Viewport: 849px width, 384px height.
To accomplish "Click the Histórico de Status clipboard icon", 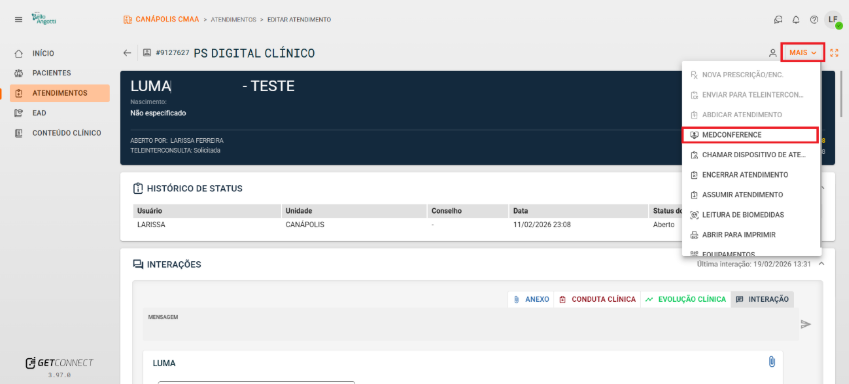I will tap(138, 188).
